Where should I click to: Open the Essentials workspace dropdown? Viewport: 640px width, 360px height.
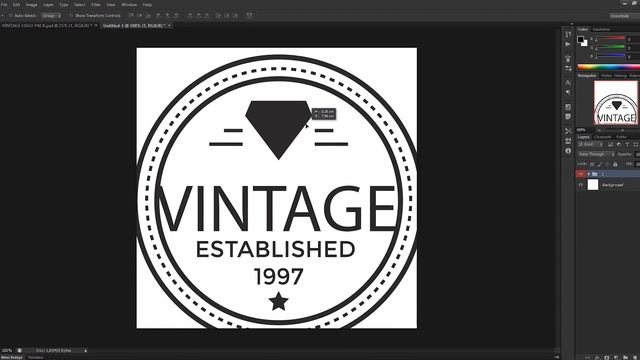pyautogui.click(x=625, y=16)
